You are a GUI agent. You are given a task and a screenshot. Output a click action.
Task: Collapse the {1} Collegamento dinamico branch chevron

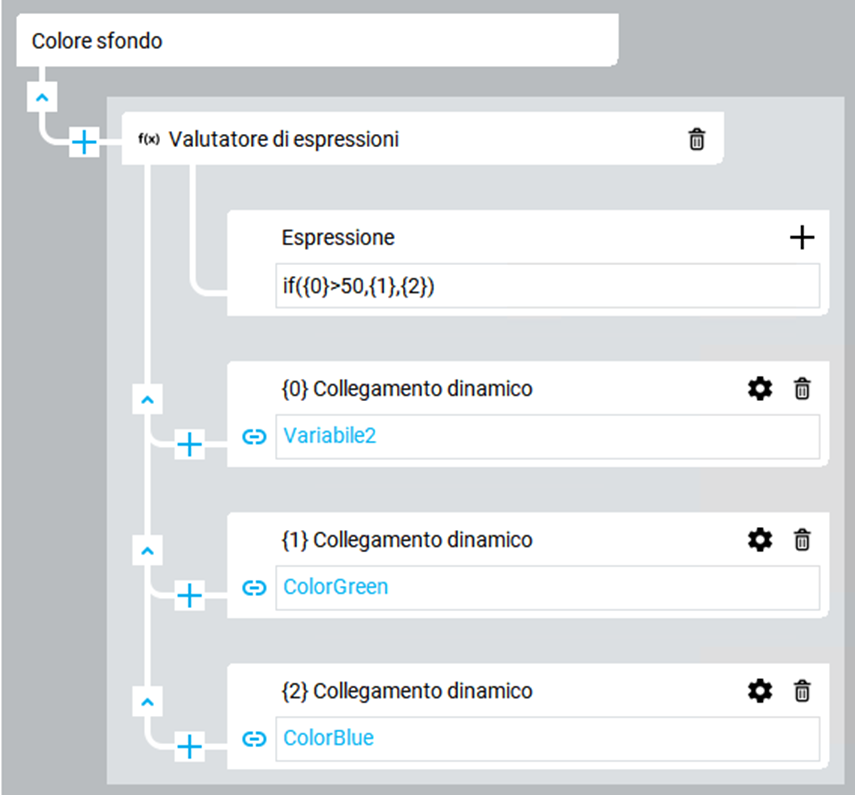[x=147, y=550]
